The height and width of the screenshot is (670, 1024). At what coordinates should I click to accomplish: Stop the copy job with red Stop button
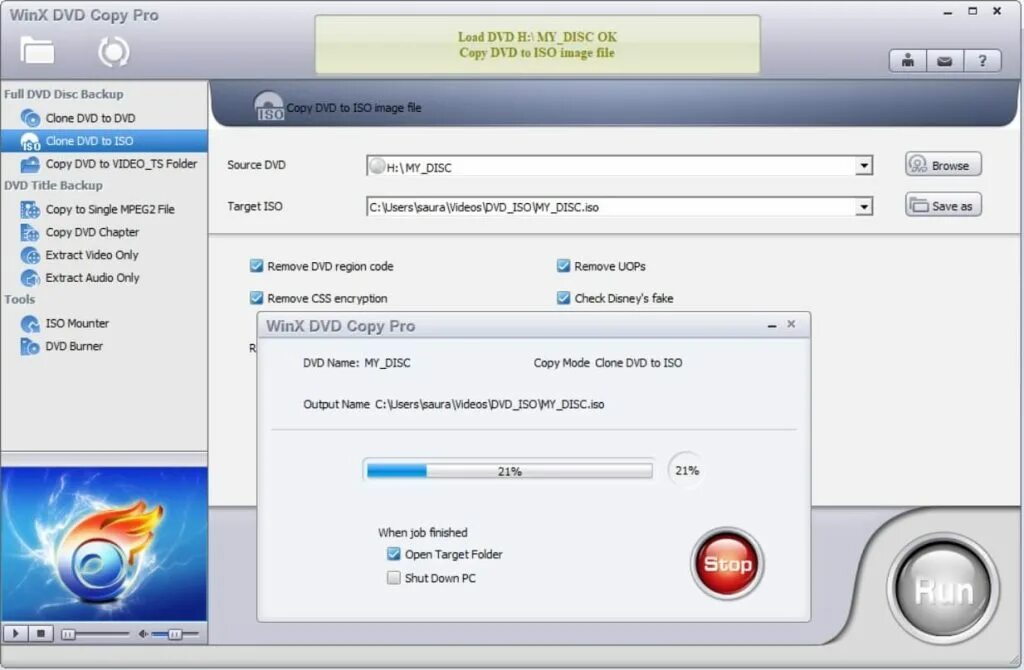click(727, 563)
